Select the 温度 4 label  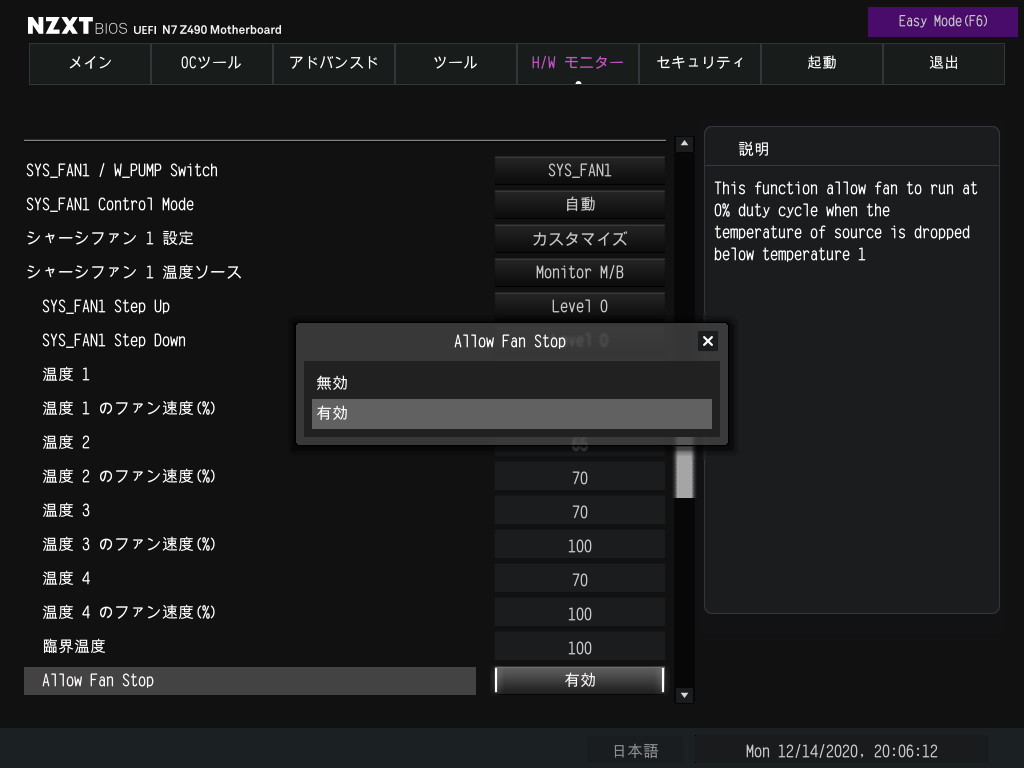click(x=66, y=578)
